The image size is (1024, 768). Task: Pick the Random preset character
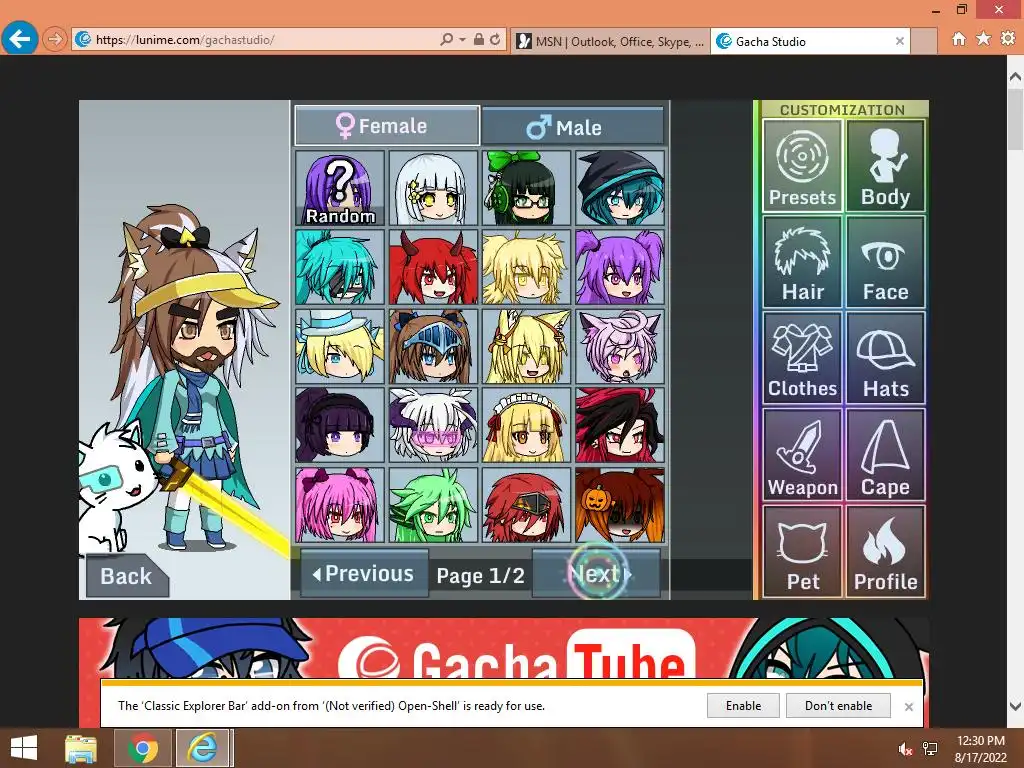[x=340, y=188]
